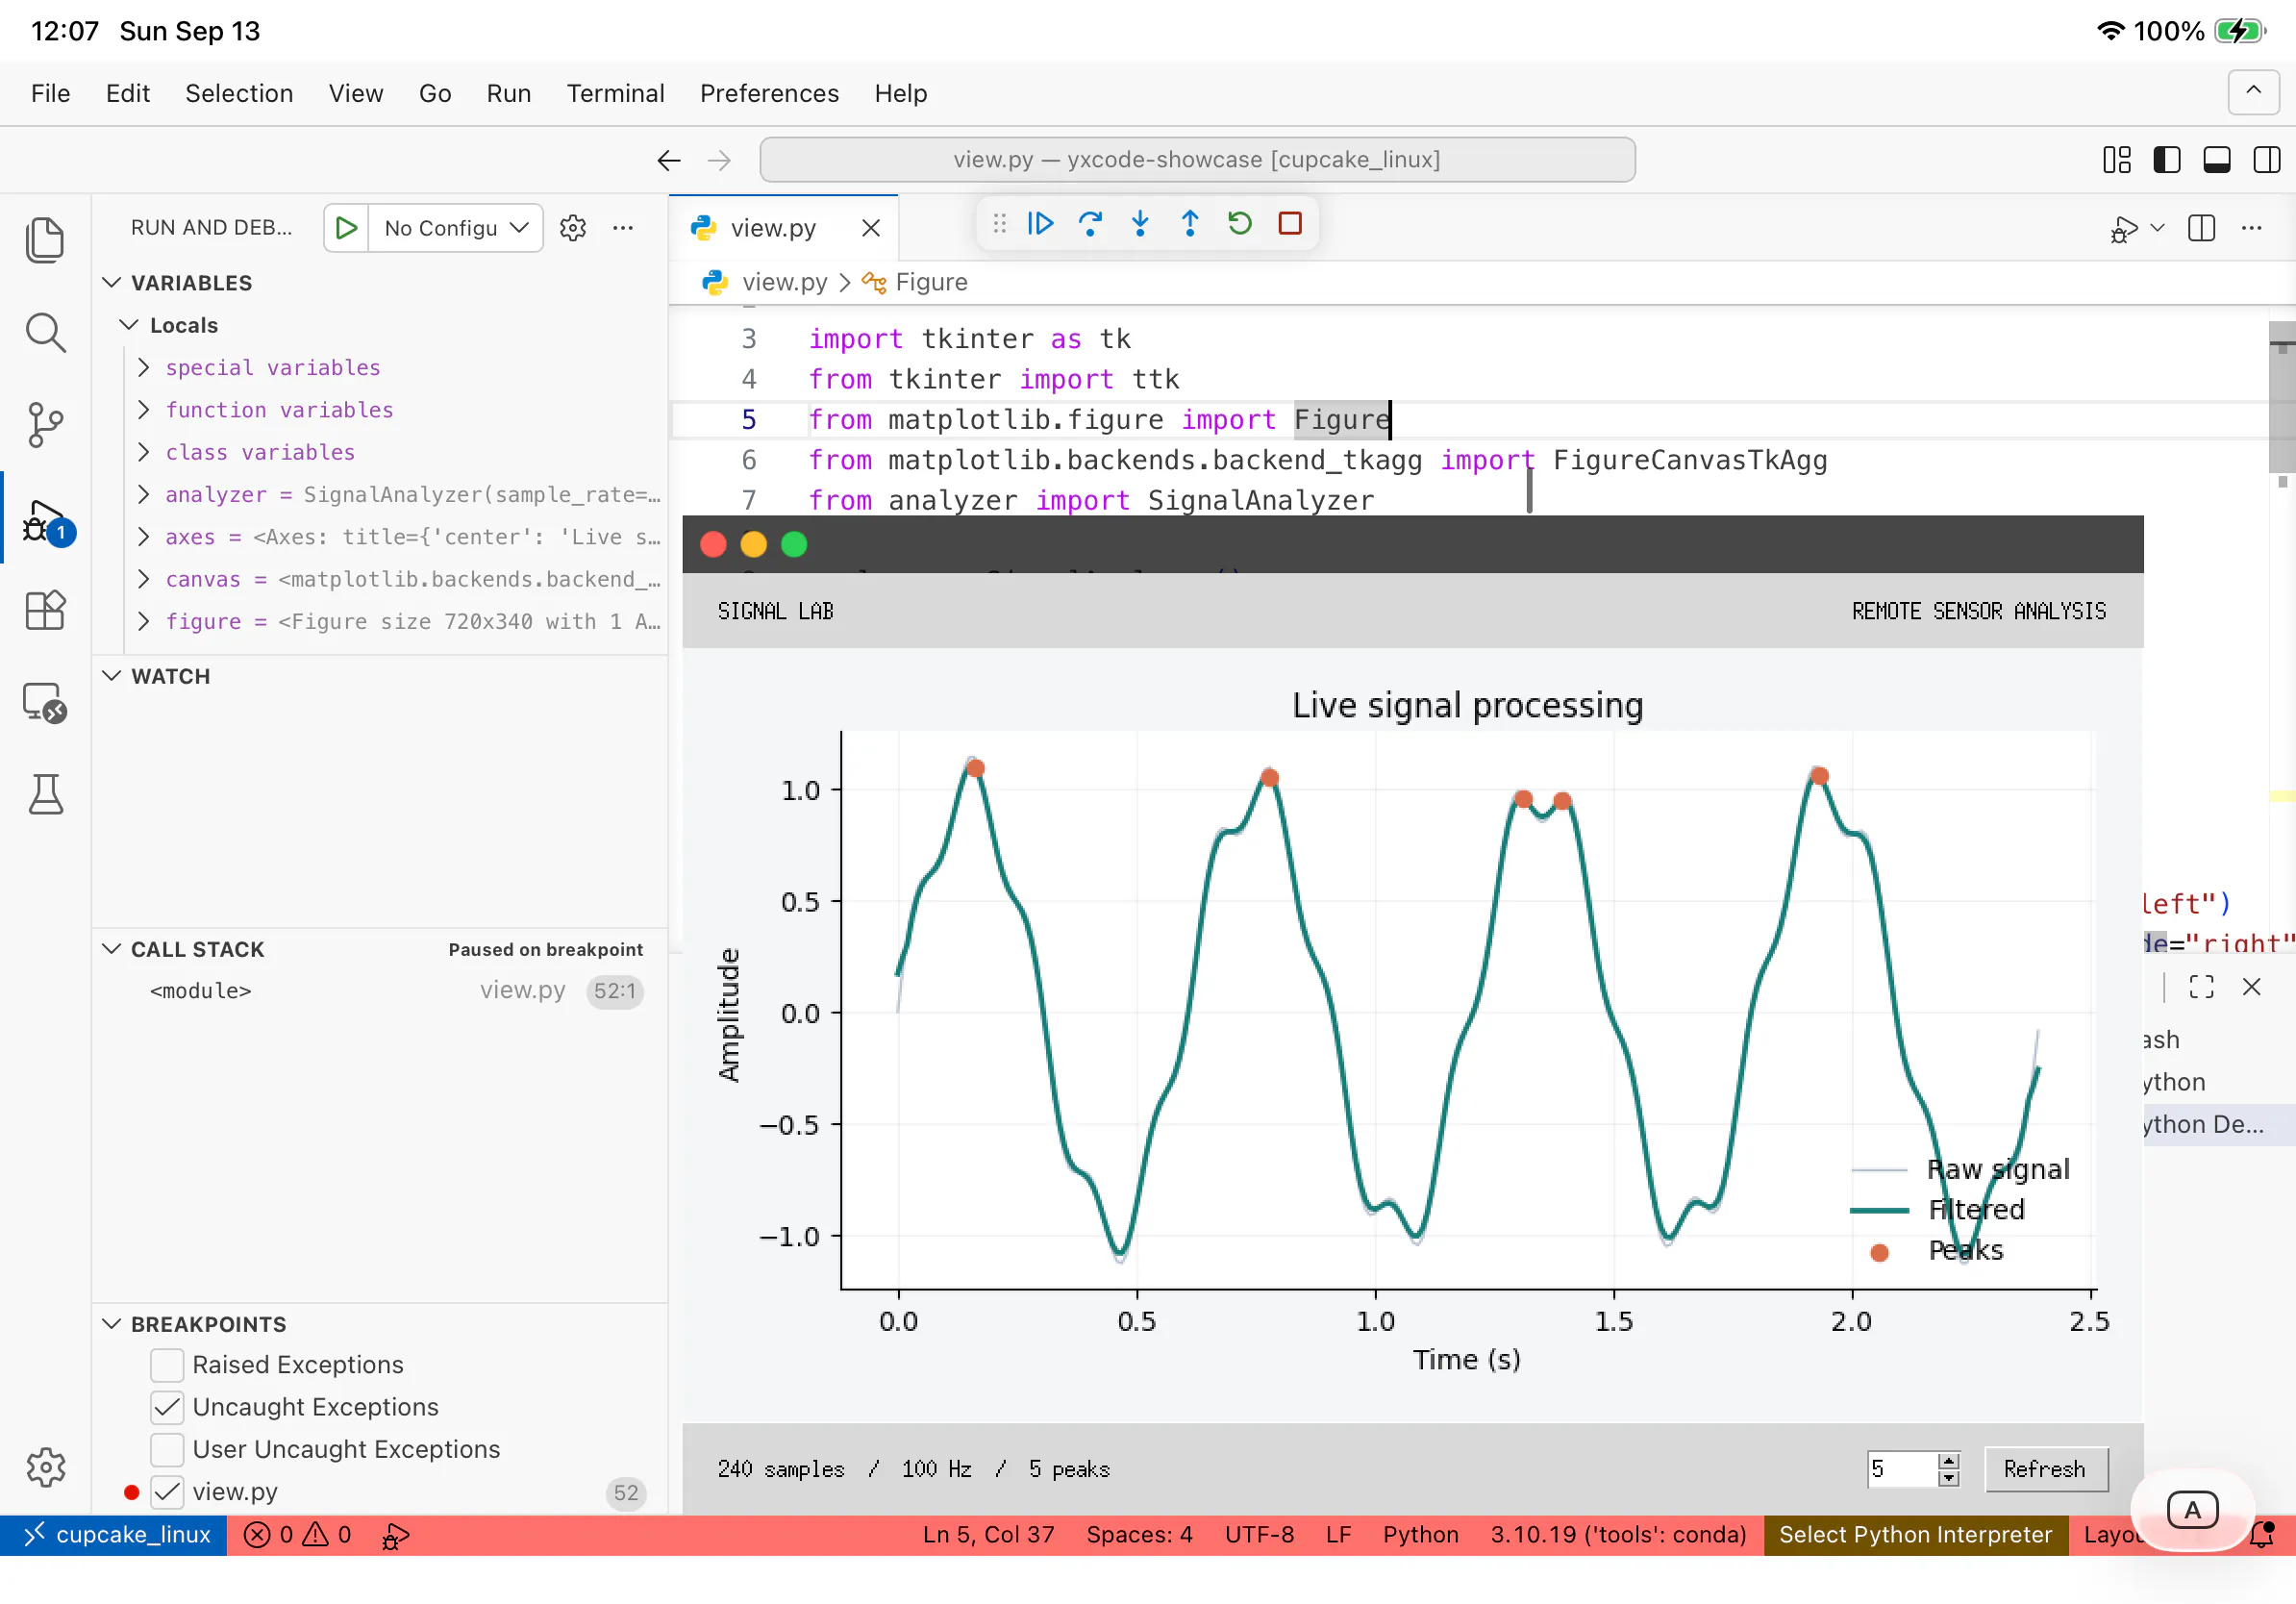Click the status bar debug icon

(395, 1535)
